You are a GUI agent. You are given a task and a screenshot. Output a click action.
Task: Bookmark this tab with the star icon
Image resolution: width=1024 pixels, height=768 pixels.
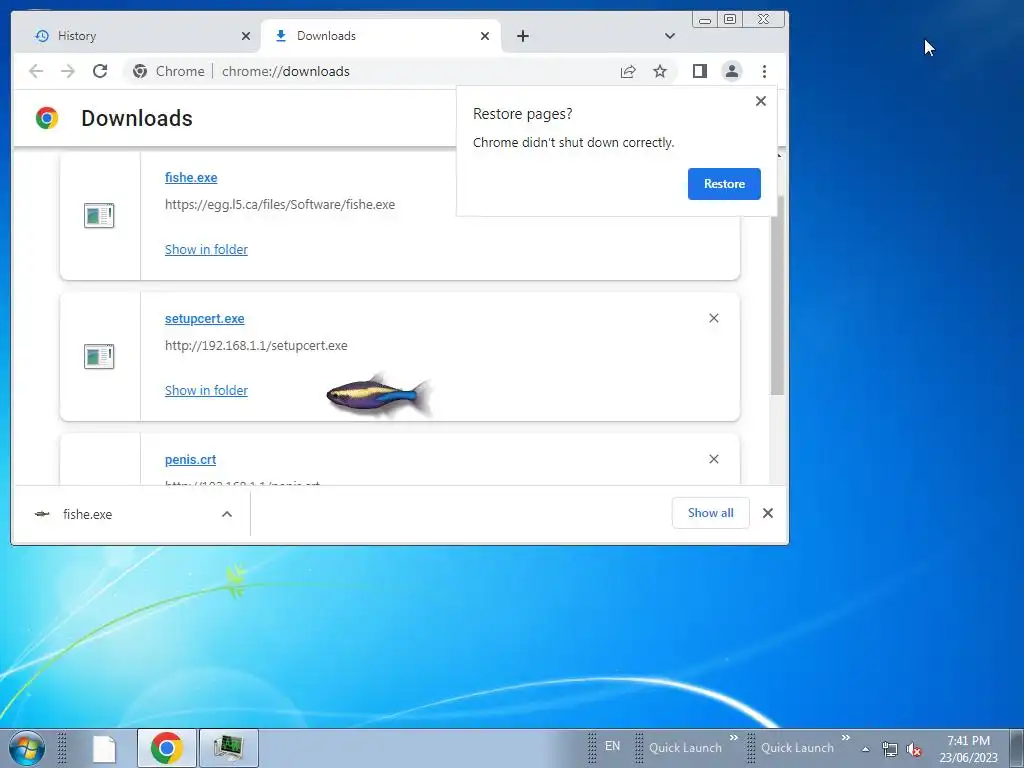[x=660, y=71]
